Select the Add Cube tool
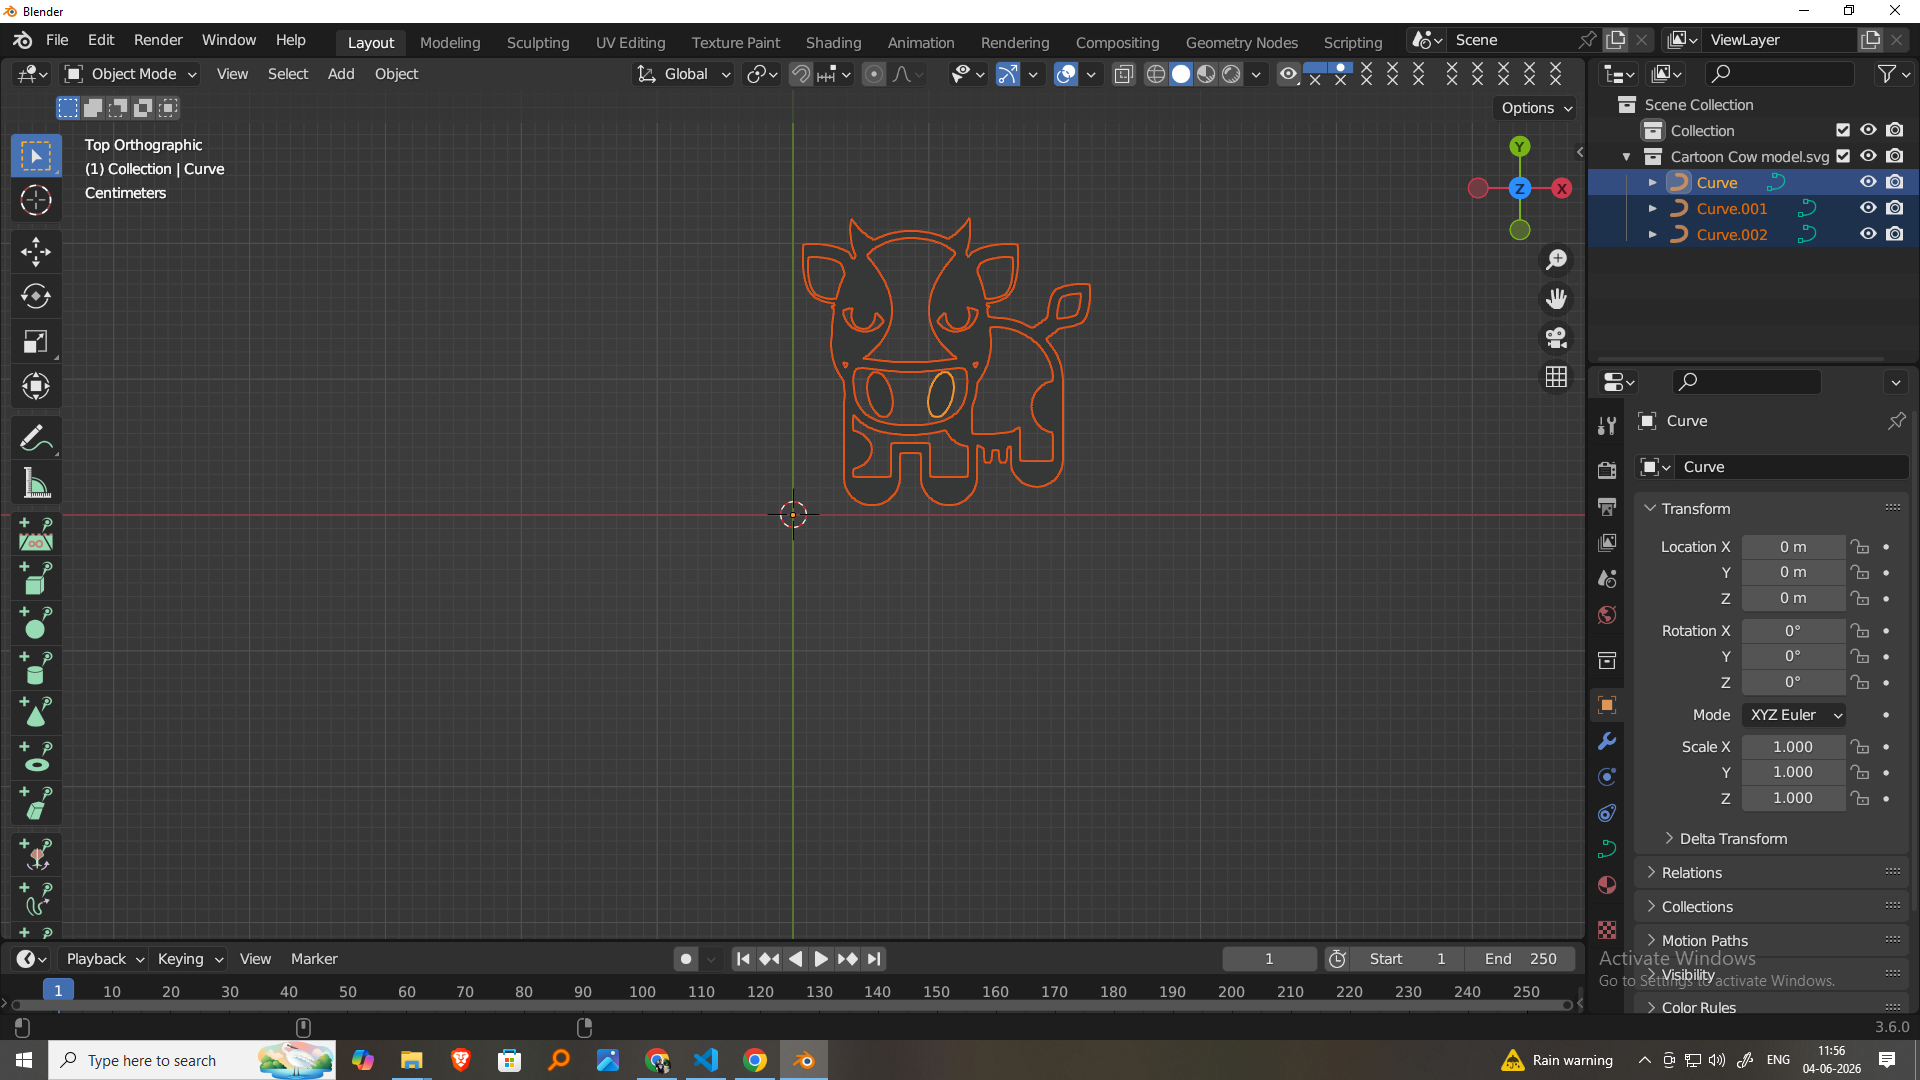1920x1080 pixels. [36, 579]
